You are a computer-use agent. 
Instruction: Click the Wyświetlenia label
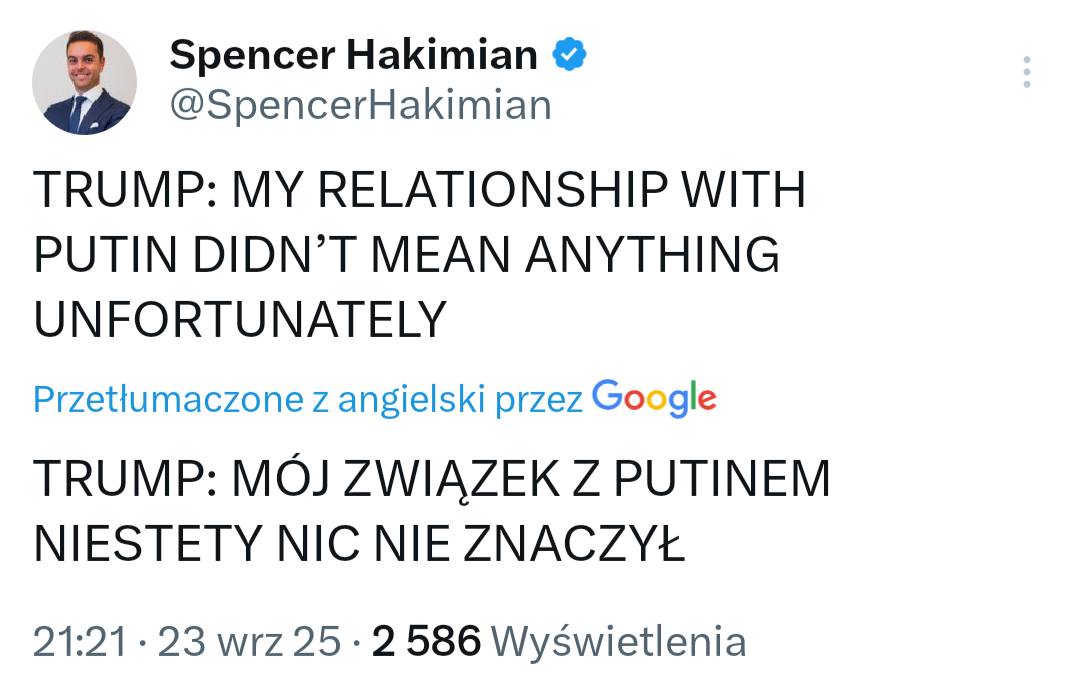coord(620,641)
